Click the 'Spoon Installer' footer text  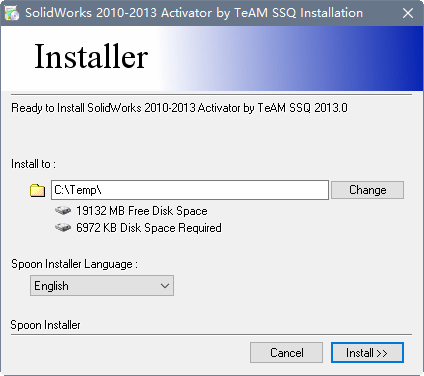[x=45, y=325]
